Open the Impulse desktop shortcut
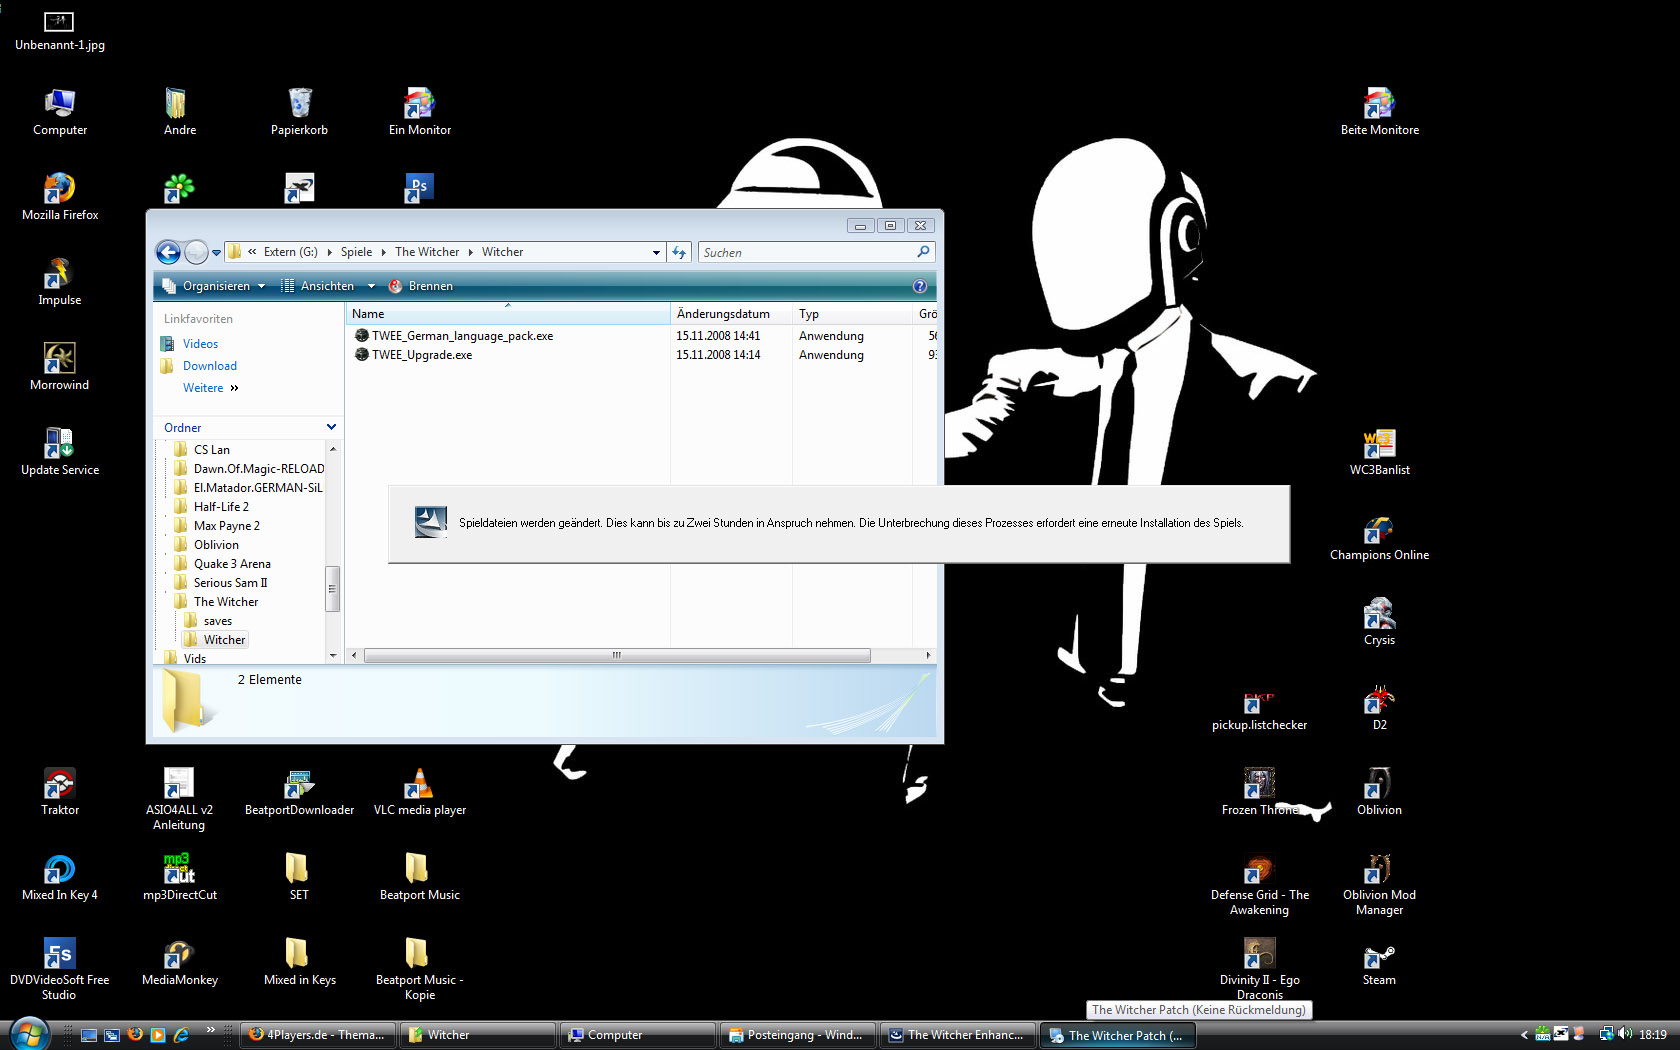The width and height of the screenshot is (1680, 1050). click(60, 281)
